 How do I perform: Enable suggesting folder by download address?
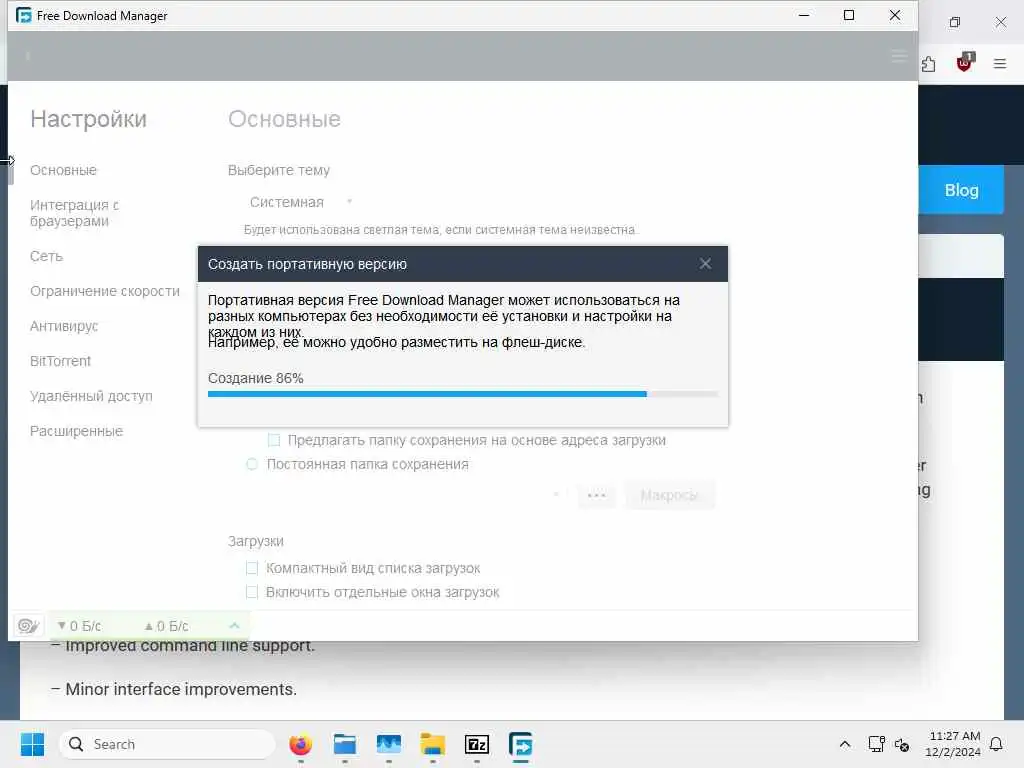tap(274, 440)
